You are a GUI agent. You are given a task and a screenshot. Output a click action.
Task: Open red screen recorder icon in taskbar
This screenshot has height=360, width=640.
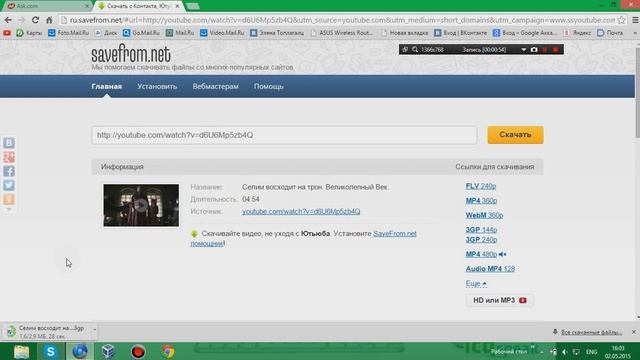pyautogui.click(x=138, y=351)
